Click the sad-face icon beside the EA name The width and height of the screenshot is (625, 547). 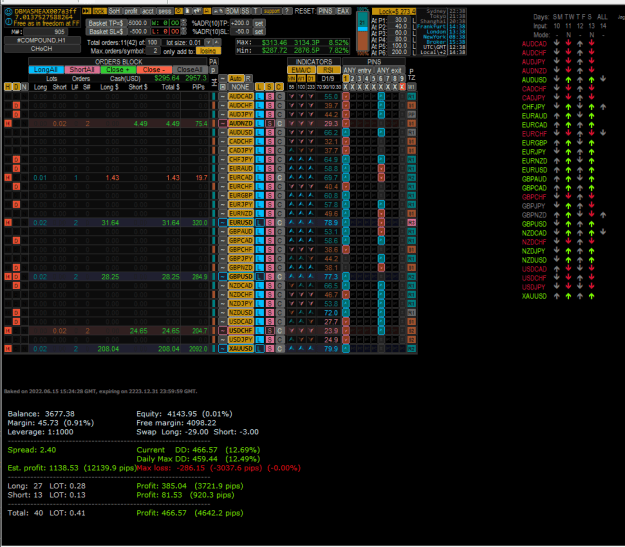pyautogui.click(x=8, y=12)
